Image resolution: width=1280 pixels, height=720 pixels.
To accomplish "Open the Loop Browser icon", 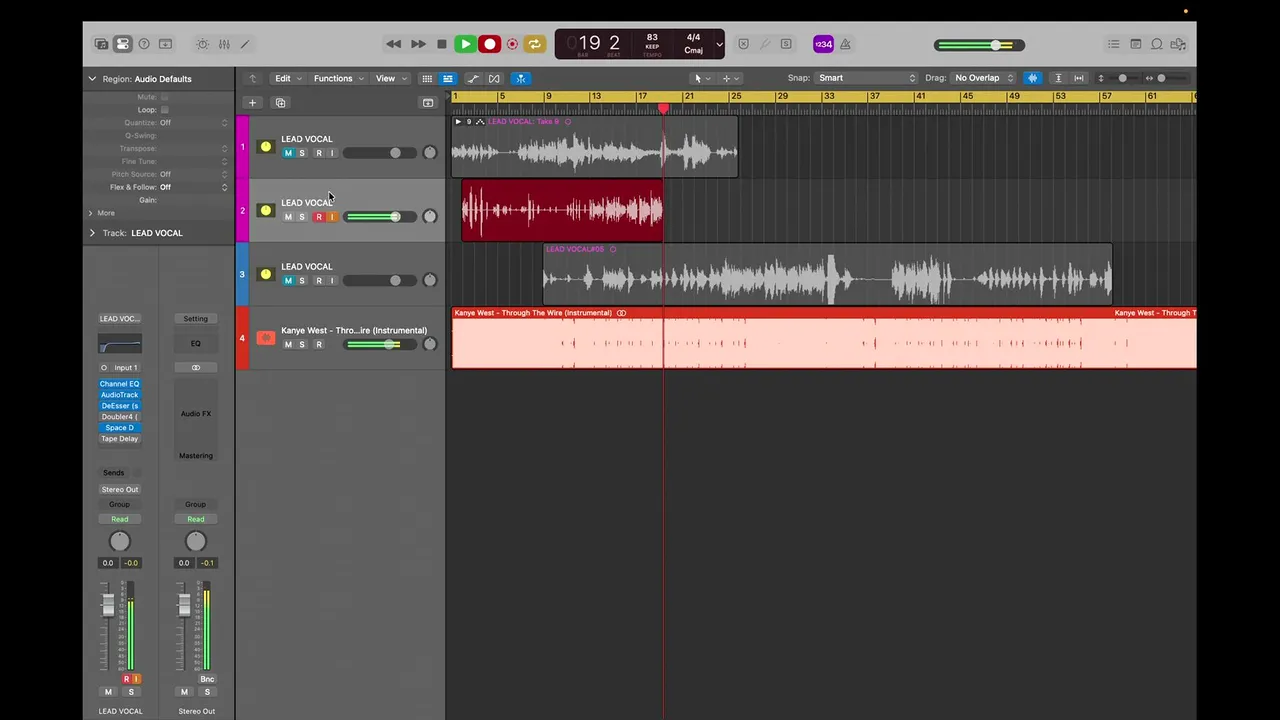I will (1157, 44).
